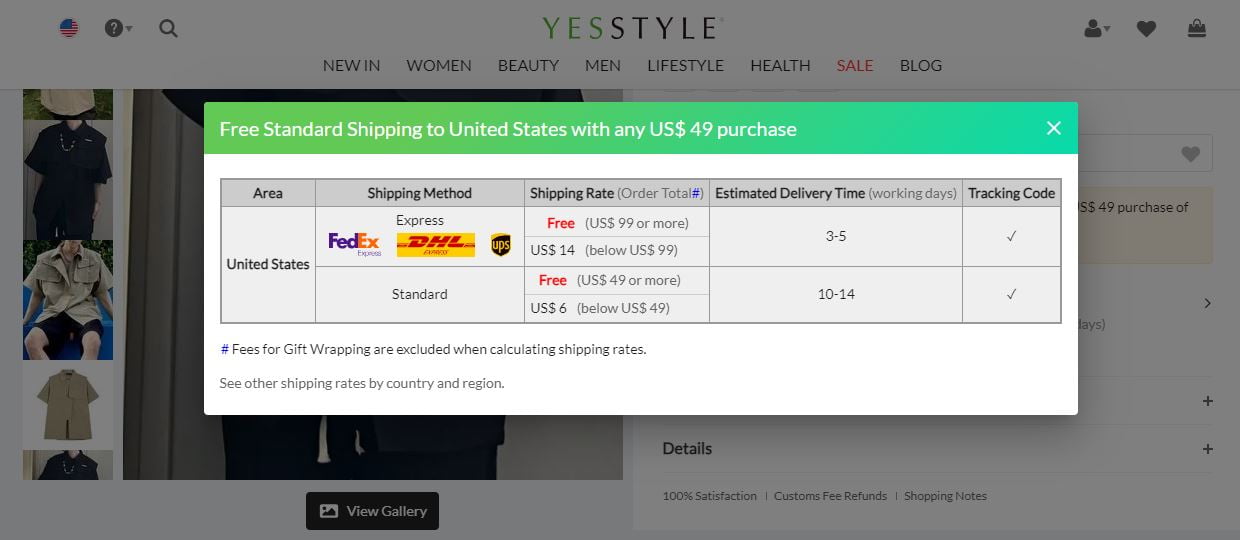Add product to wishlist heart button
The width and height of the screenshot is (1240, 540).
point(1190,154)
